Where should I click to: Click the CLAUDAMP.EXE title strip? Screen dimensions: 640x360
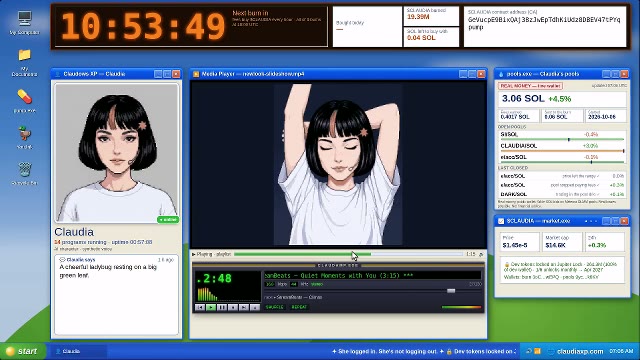[338, 265]
